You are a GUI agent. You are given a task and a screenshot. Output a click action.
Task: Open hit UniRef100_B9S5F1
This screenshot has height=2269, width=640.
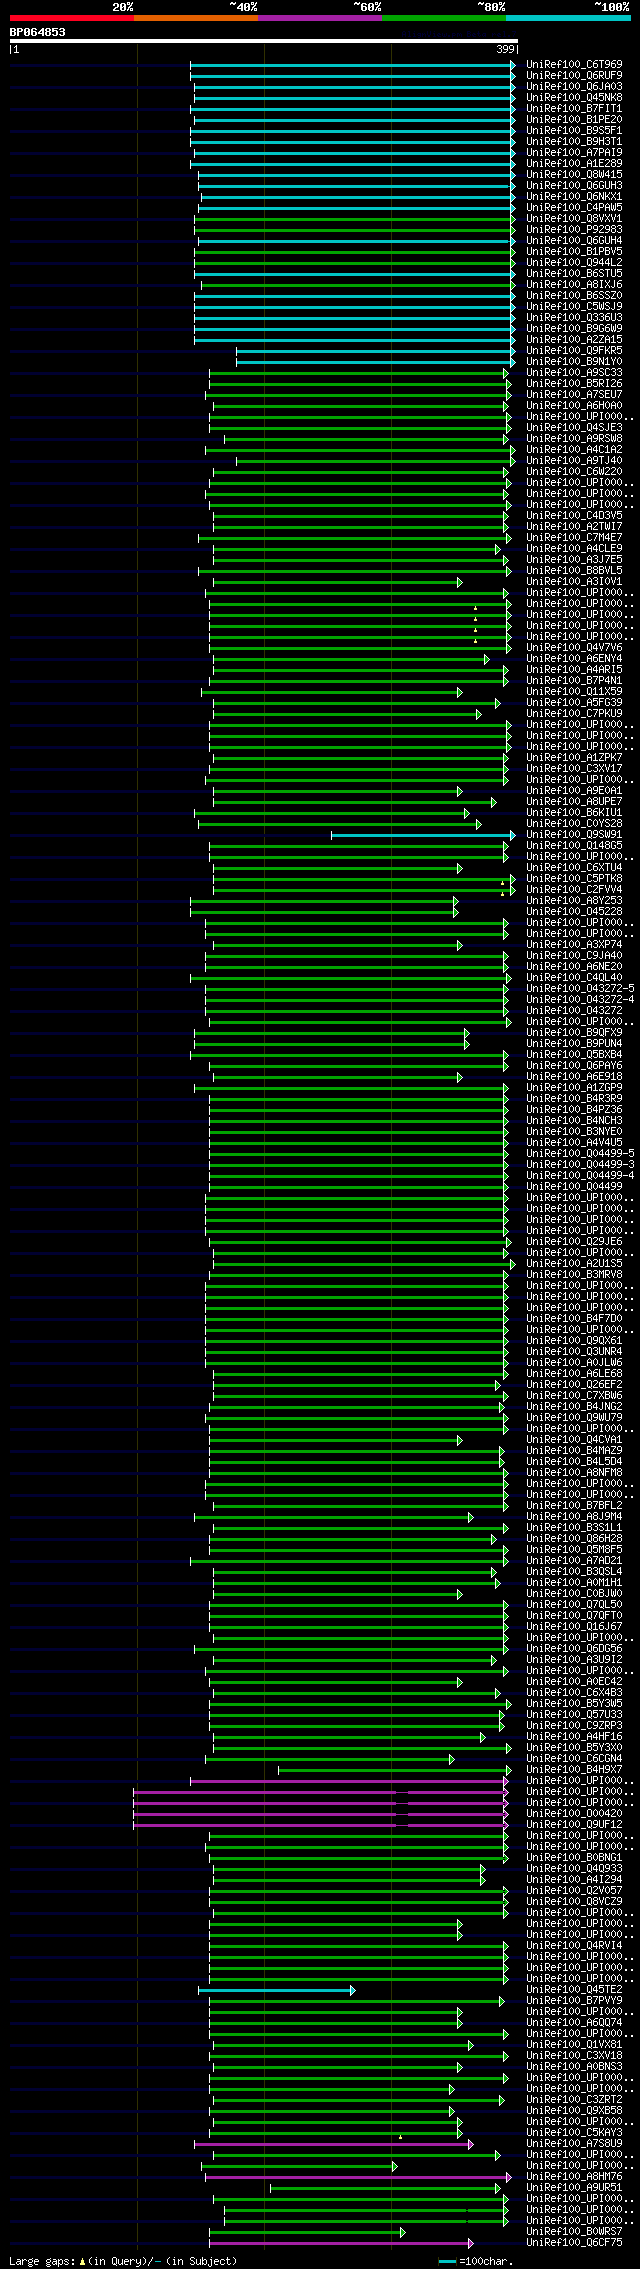(574, 131)
